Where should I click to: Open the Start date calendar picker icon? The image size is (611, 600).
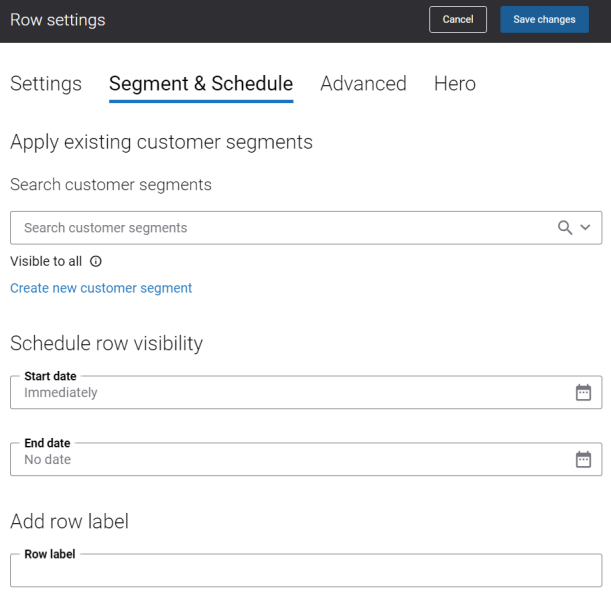click(x=583, y=392)
